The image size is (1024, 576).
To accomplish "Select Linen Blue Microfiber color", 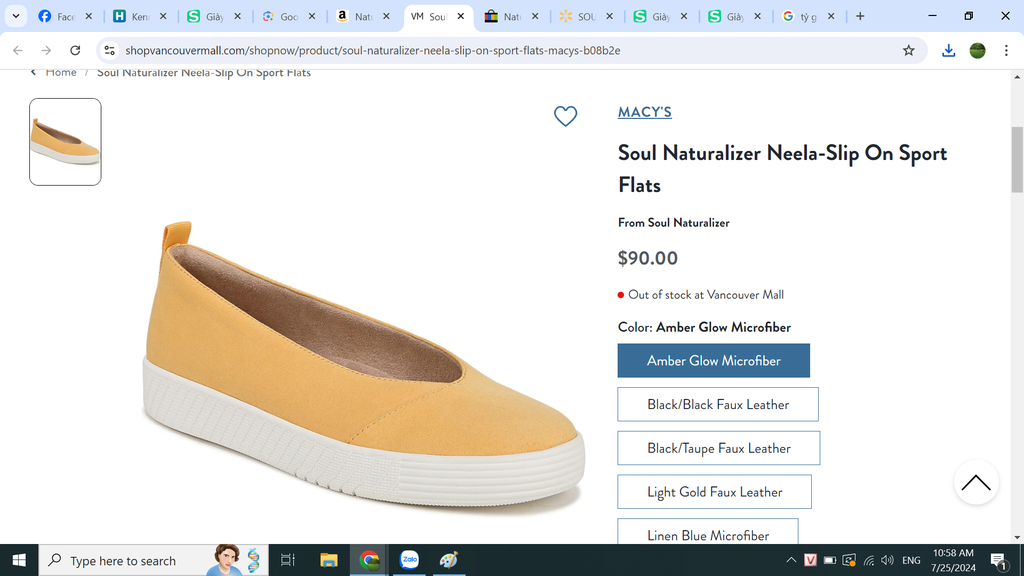I will point(708,534).
